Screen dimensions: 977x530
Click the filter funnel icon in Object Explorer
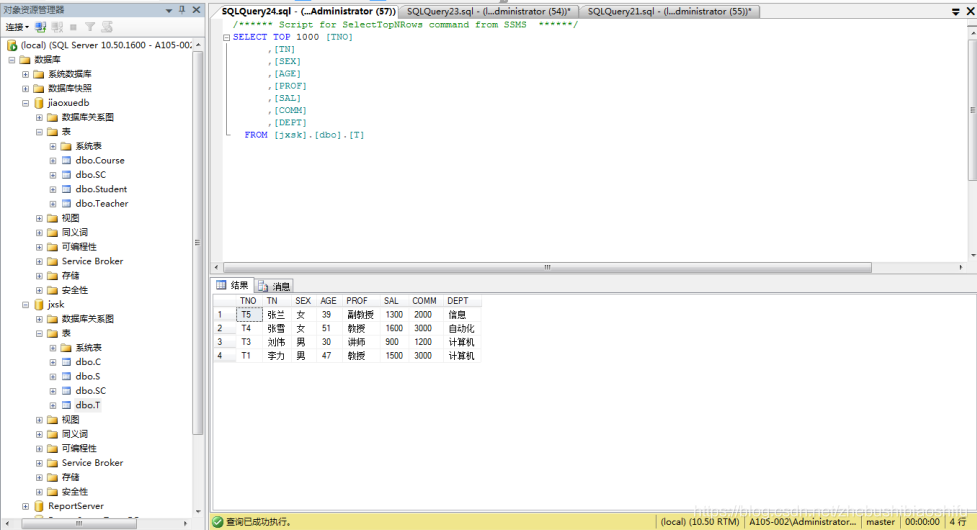coord(89,27)
